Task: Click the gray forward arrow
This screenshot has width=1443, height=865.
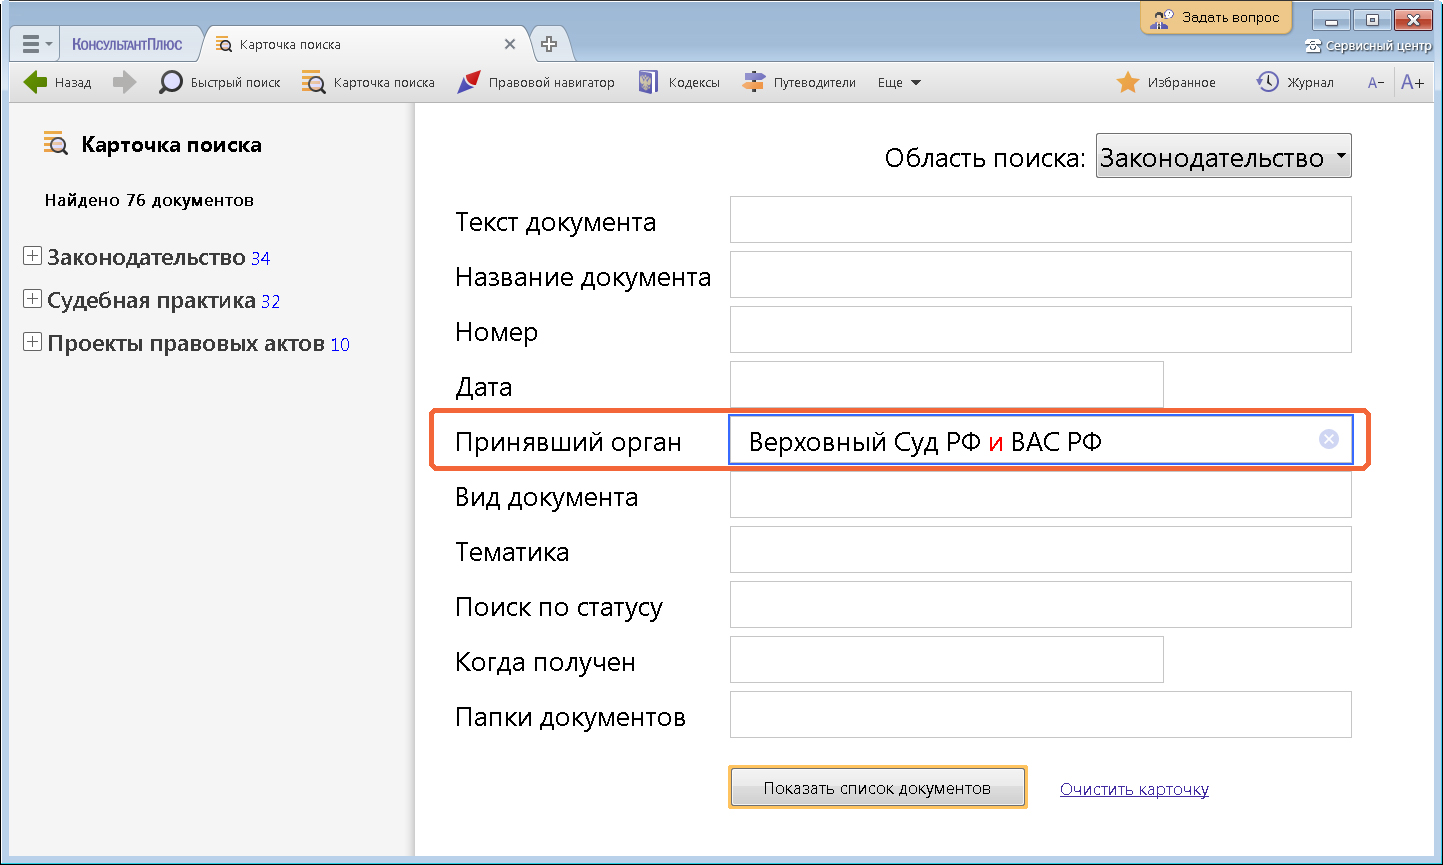Action: click(x=124, y=83)
